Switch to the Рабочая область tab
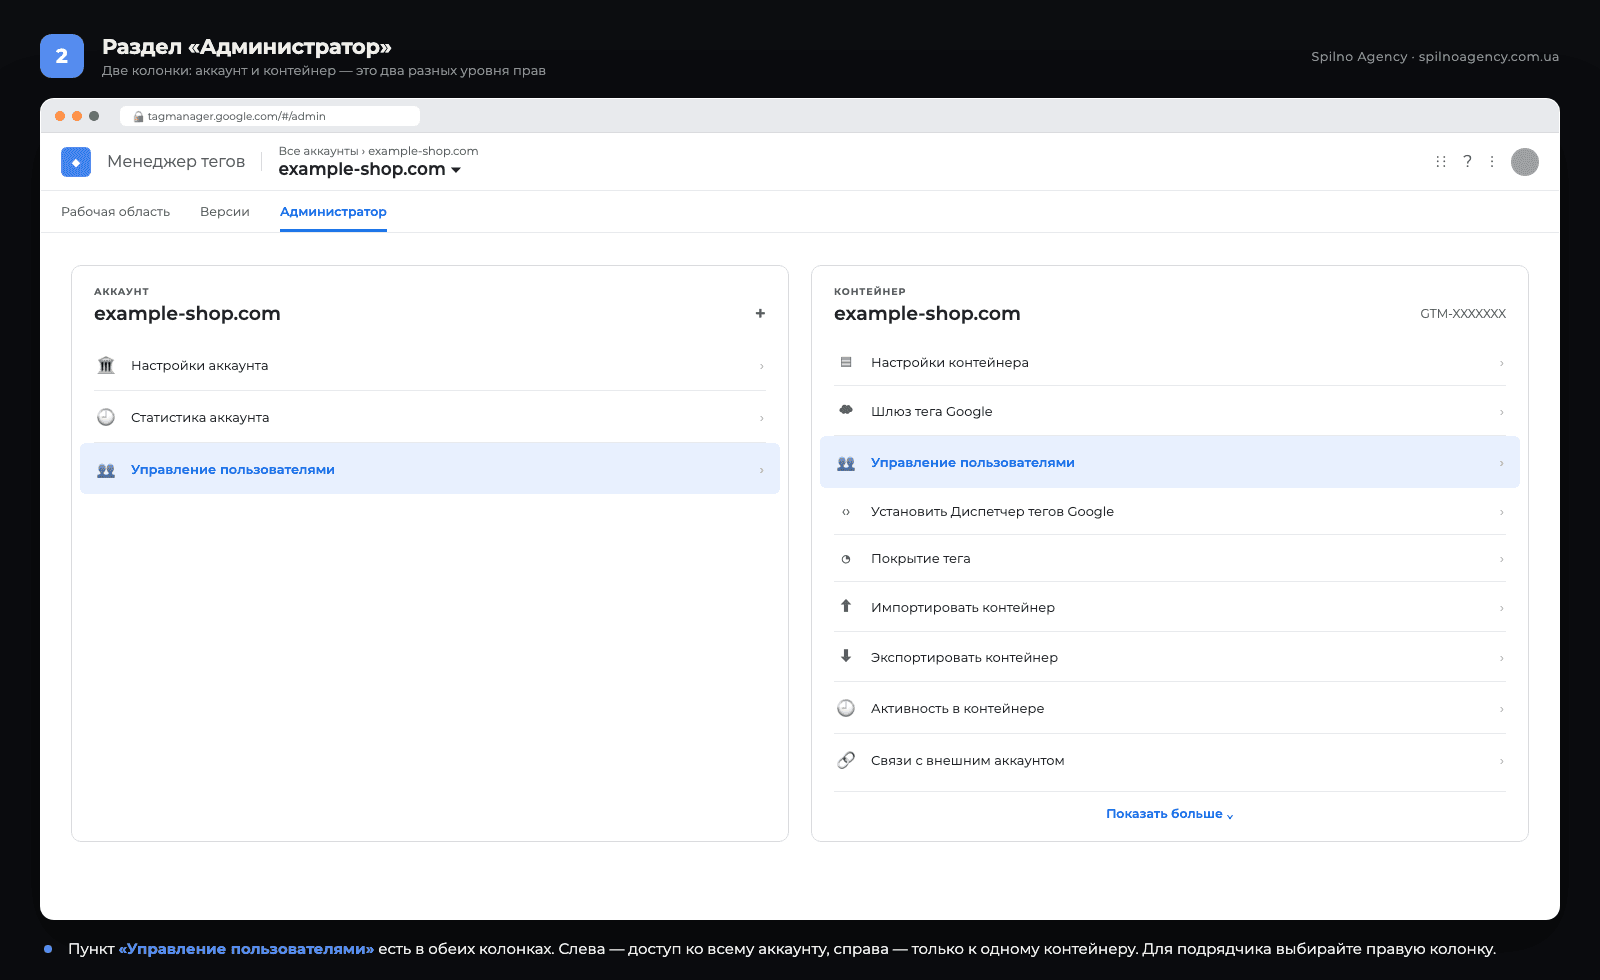 pos(115,212)
